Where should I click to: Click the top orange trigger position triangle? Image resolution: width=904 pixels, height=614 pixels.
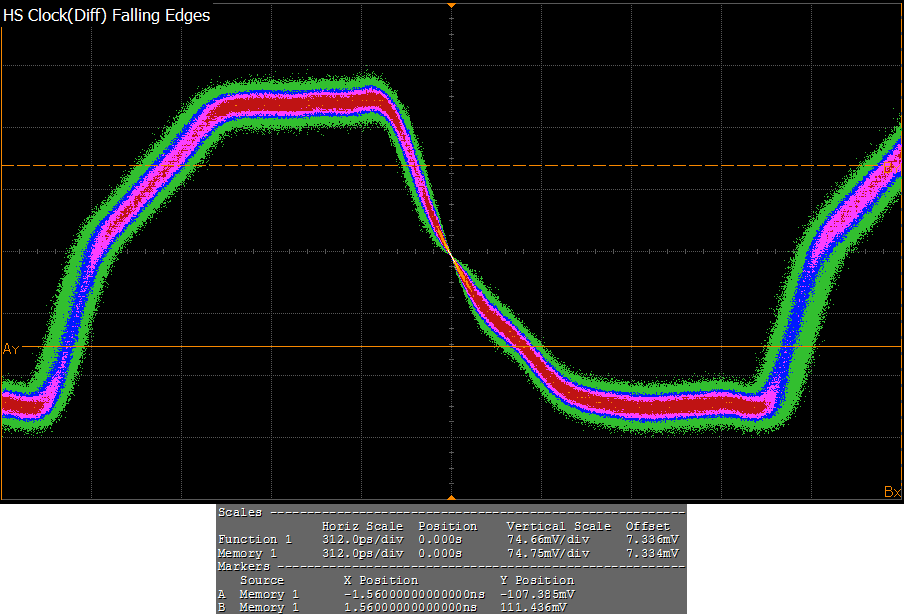[451, 6]
